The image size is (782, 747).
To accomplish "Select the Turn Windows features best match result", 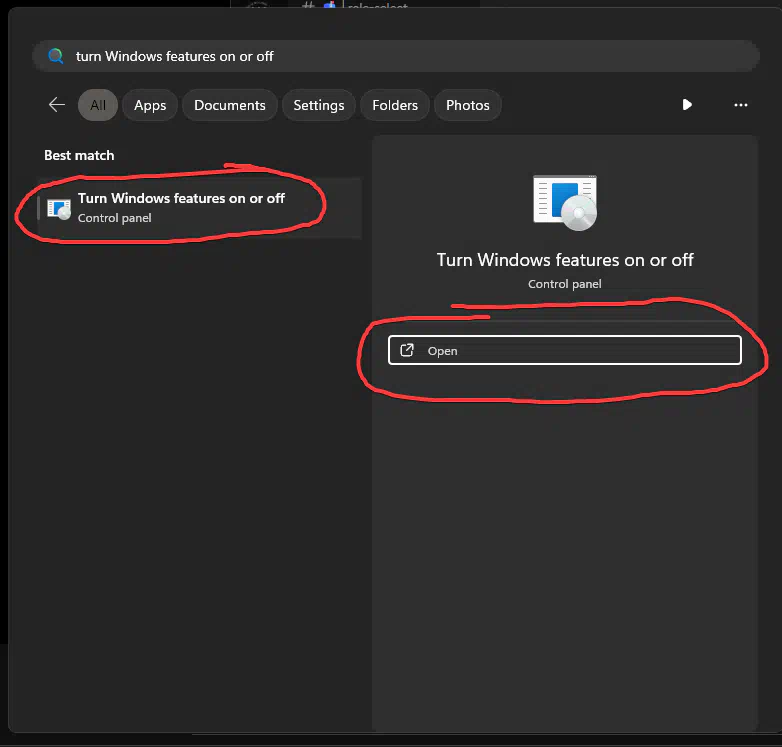I will 199,208.
